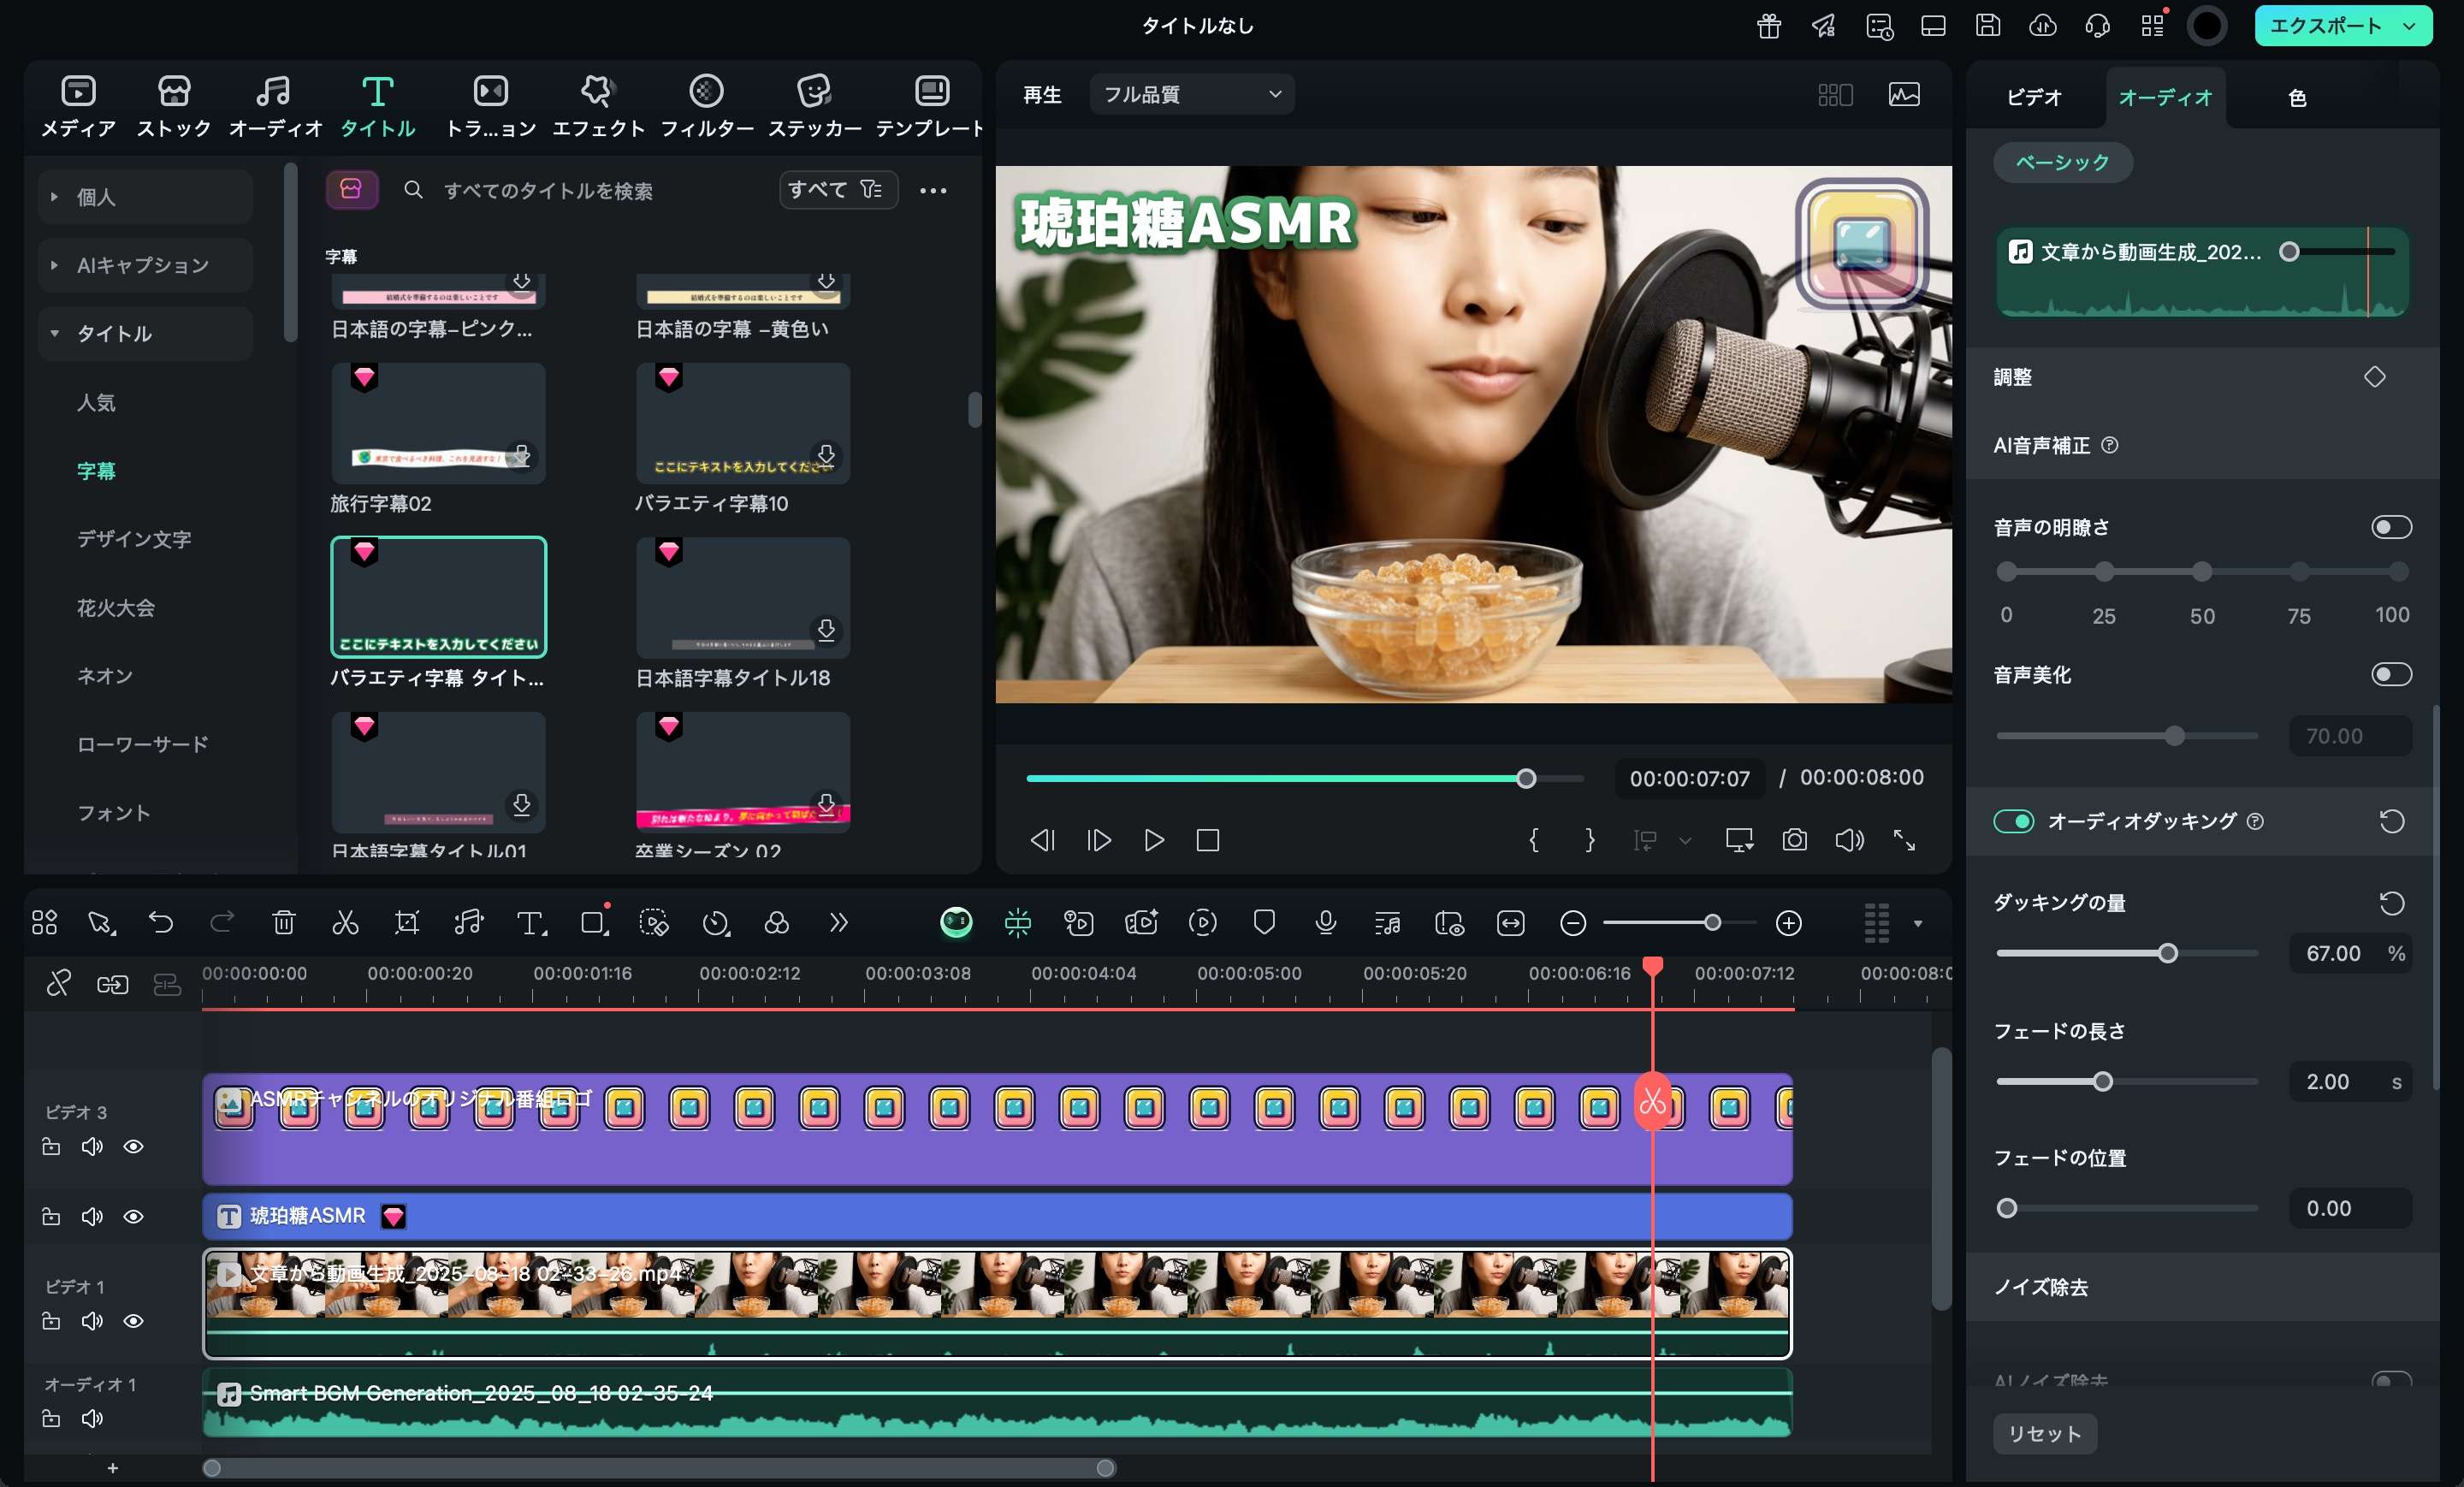Click the stop button in preview

(x=1208, y=840)
